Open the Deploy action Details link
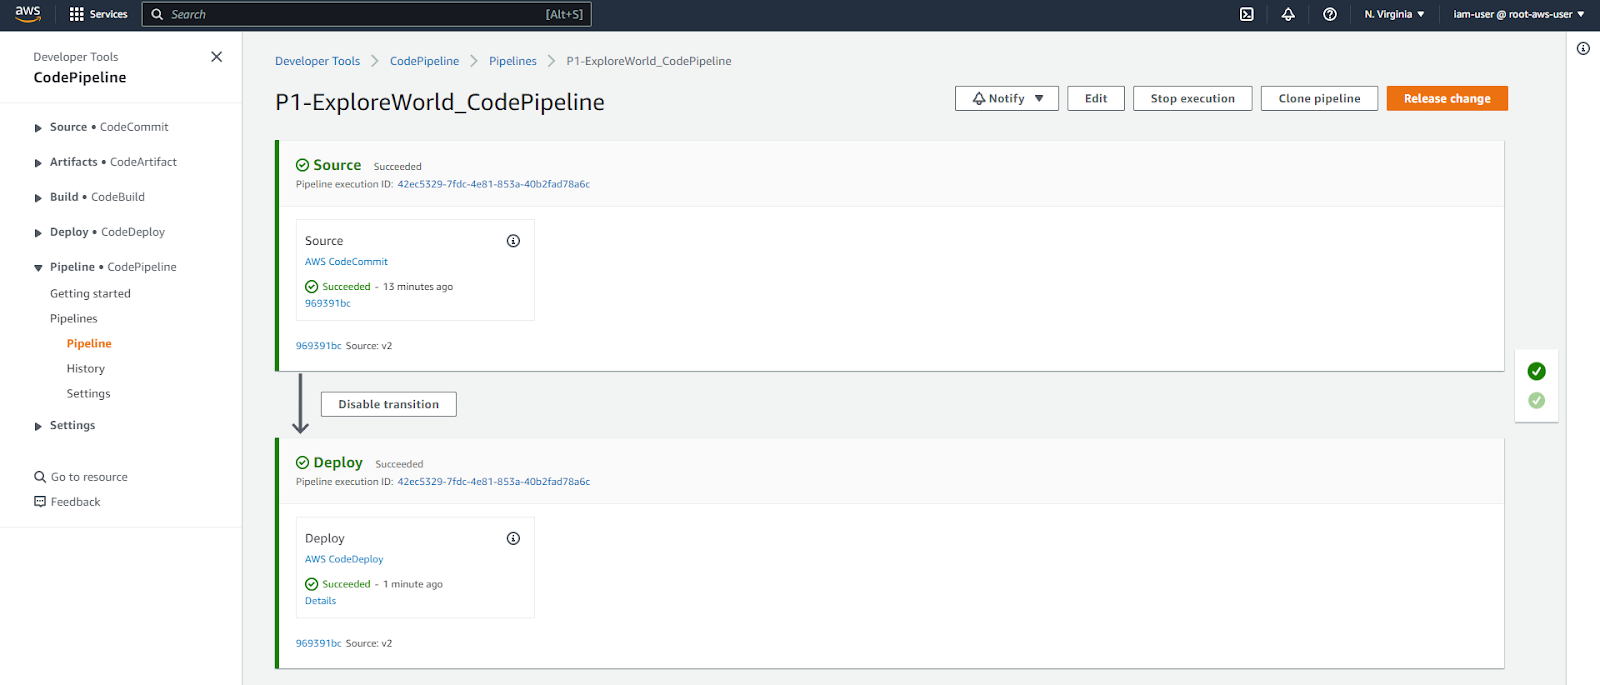This screenshot has width=1600, height=685. click(320, 601)
